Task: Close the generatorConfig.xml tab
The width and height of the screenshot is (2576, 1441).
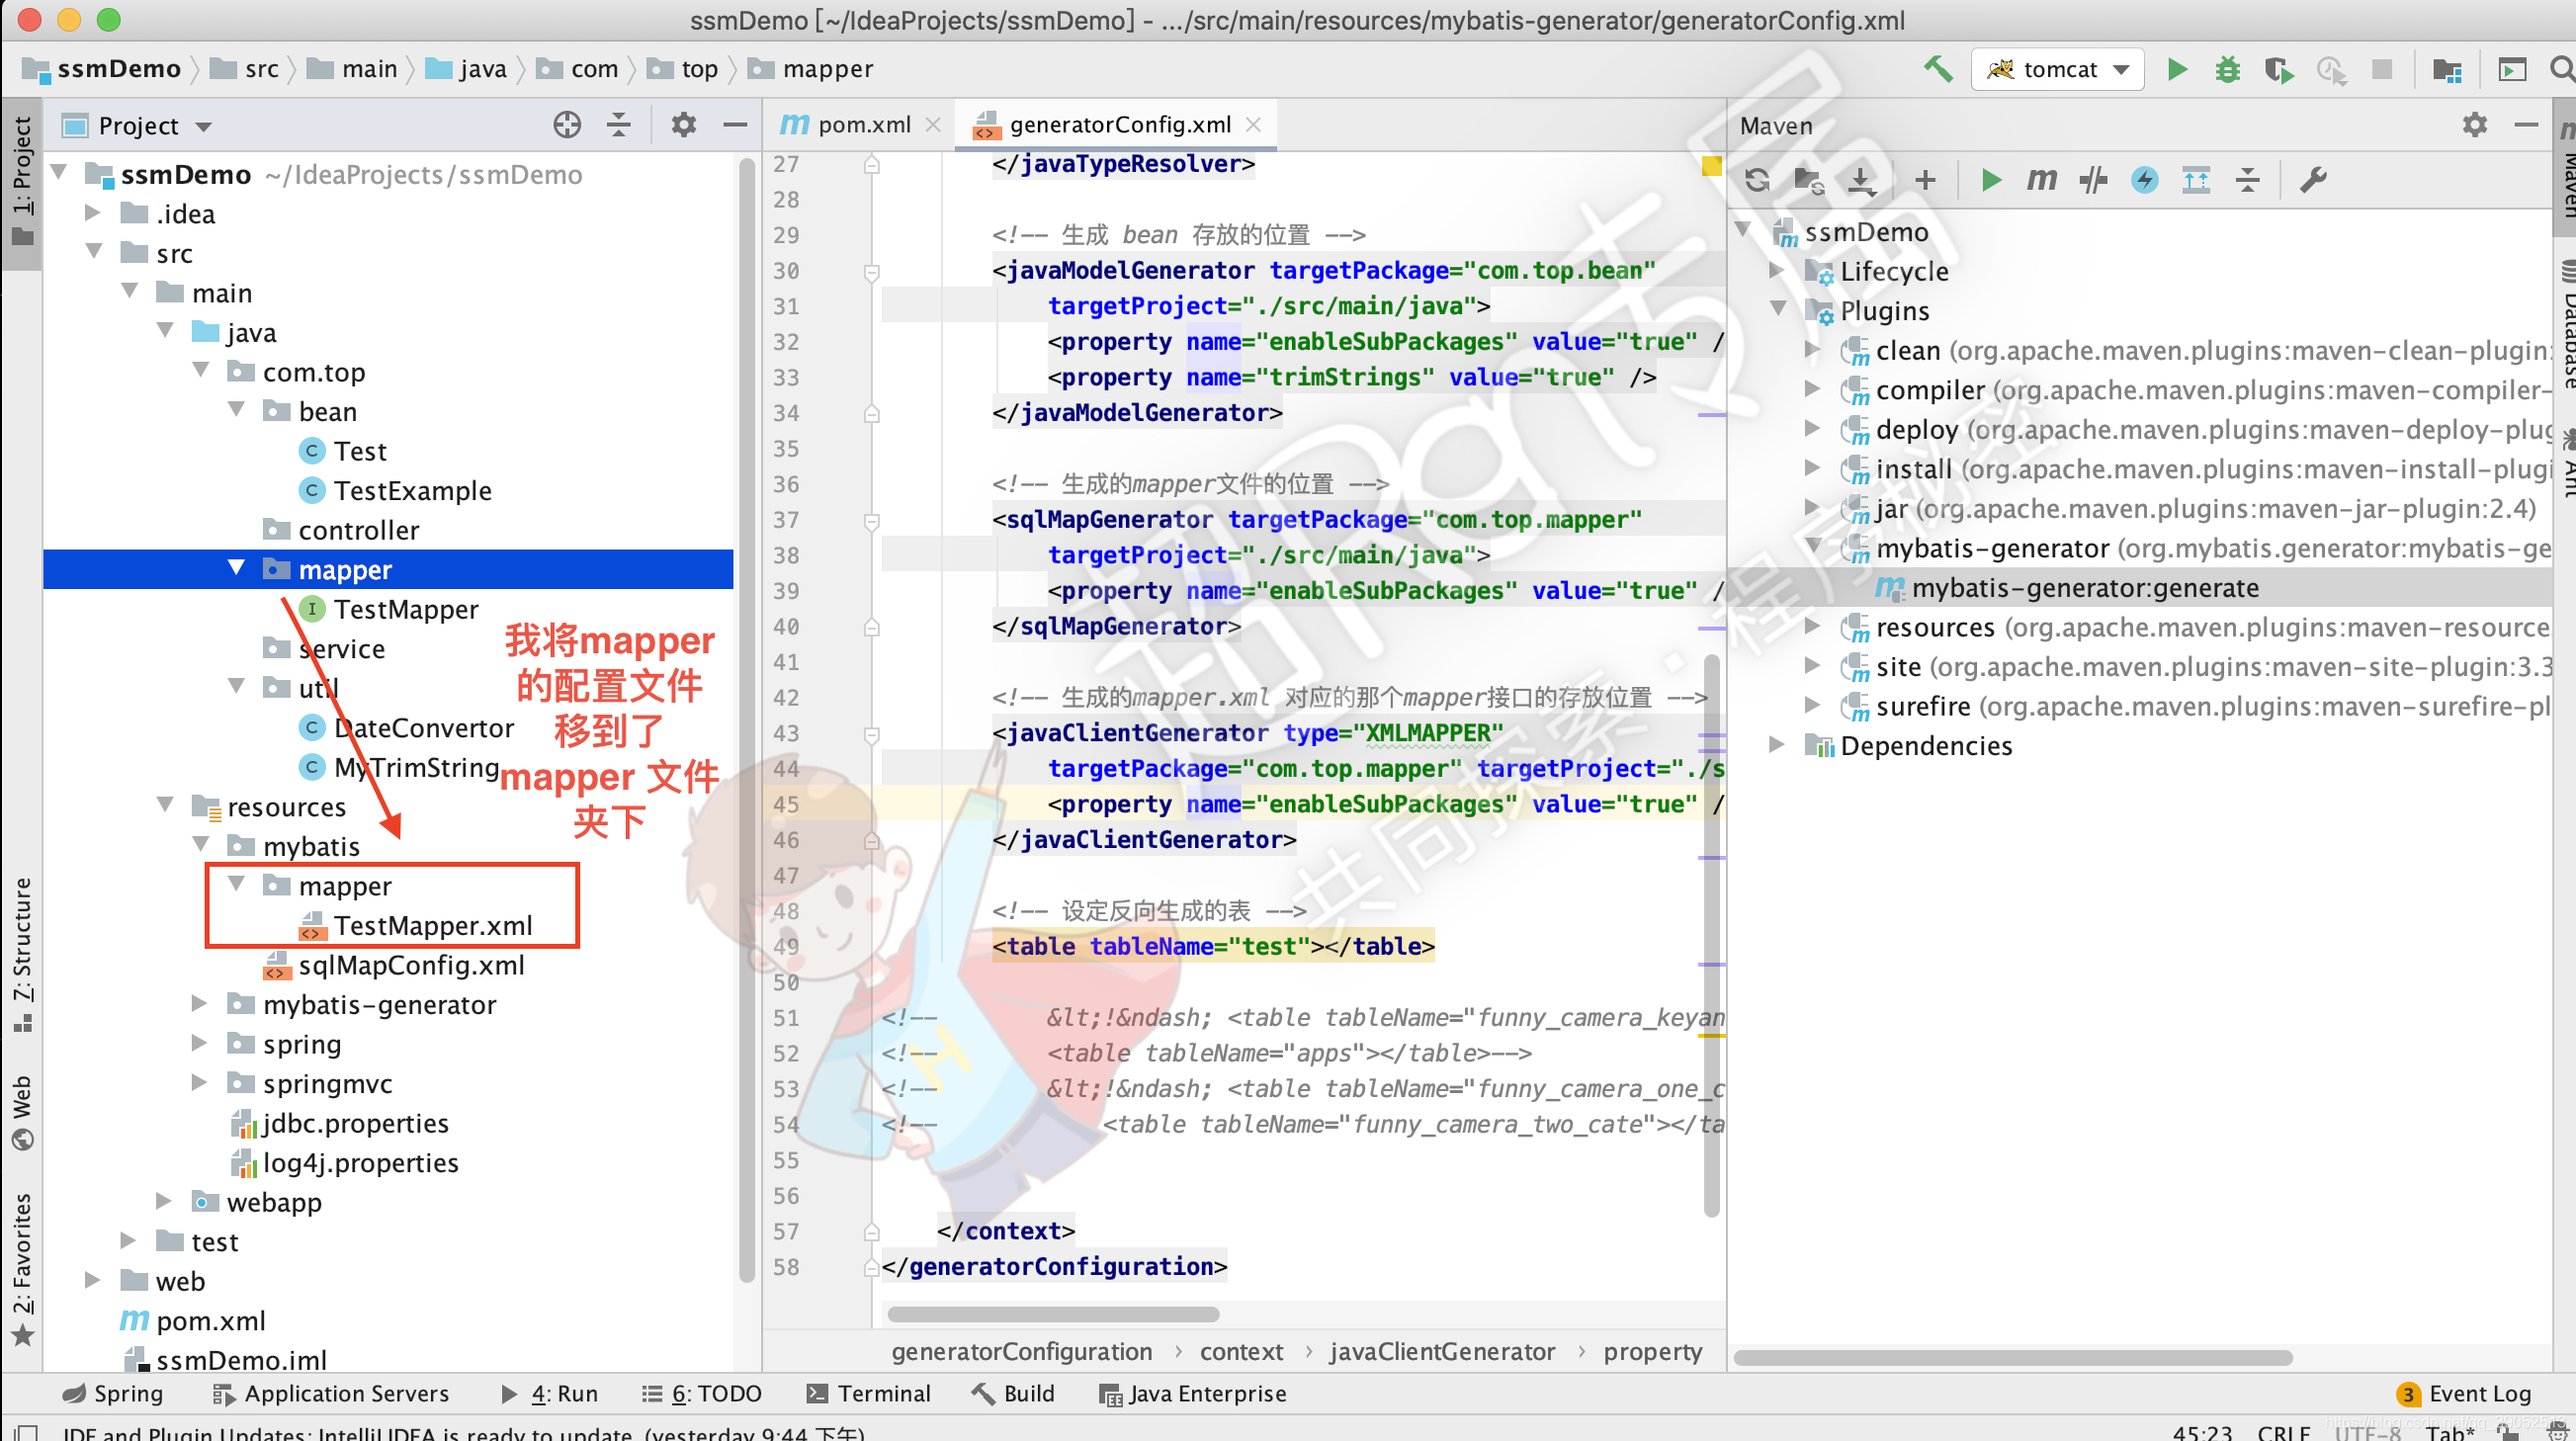Action: 1253,124
